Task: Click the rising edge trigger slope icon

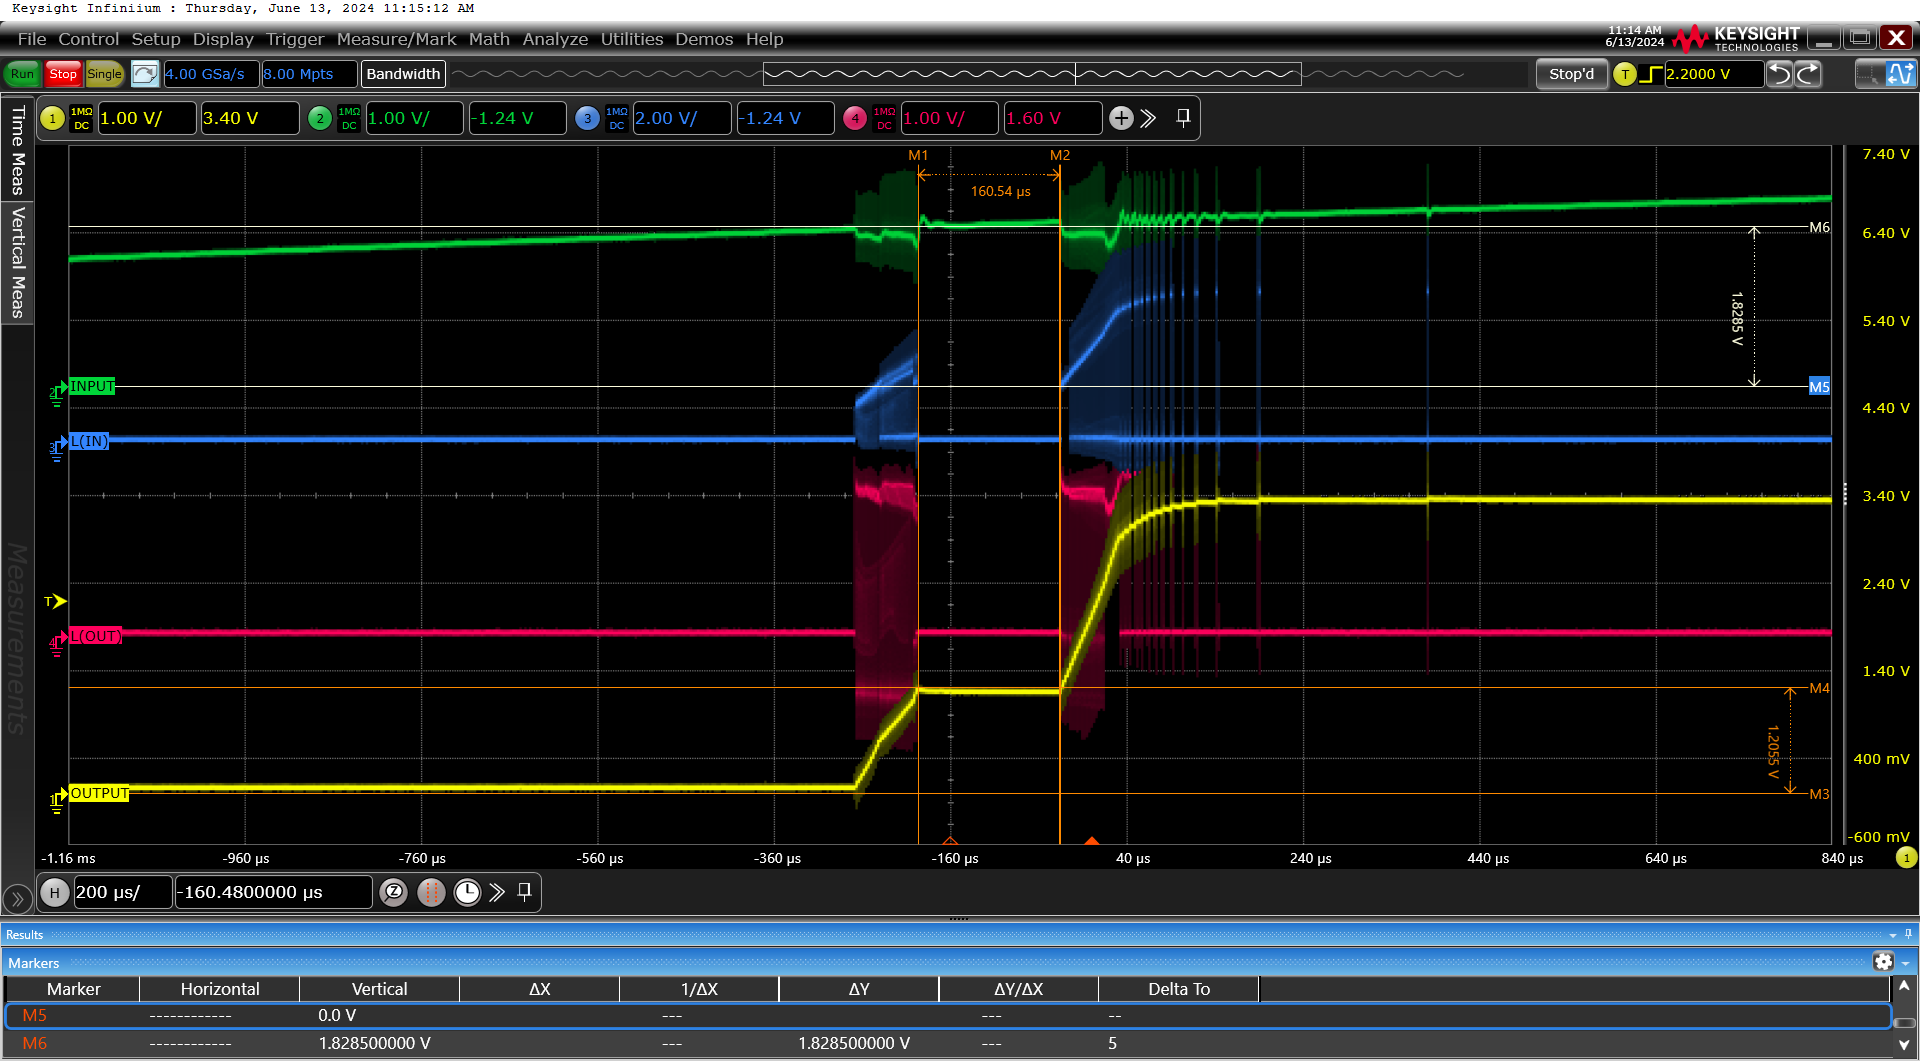Action: (1651, 74)
